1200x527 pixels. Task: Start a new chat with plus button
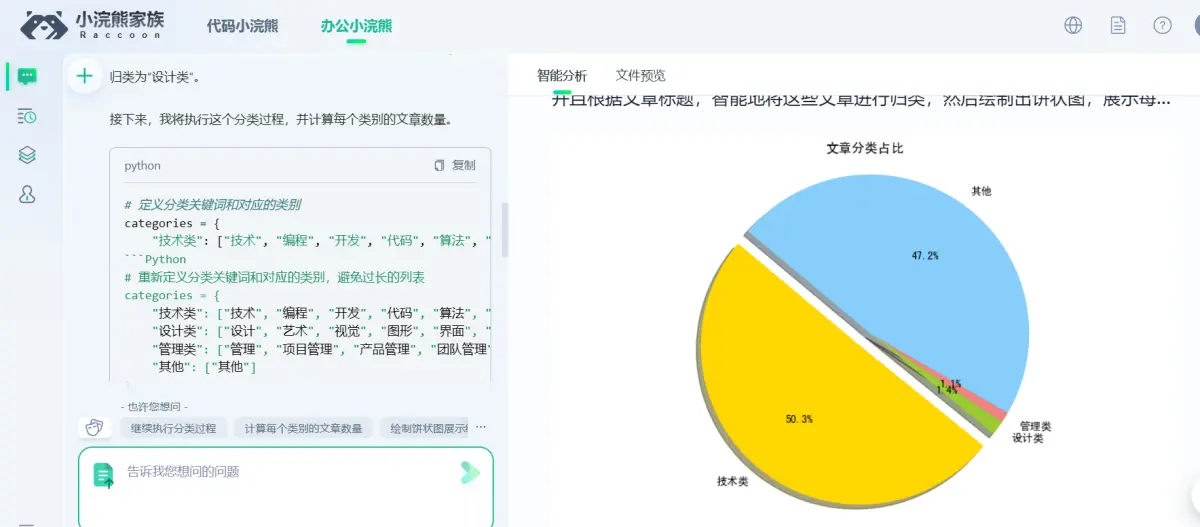(84, 76)
